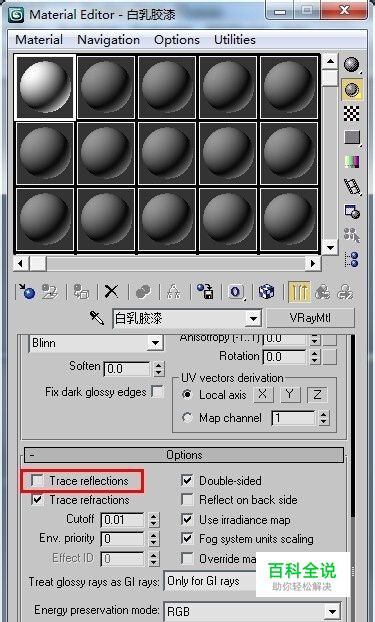
Task: Click the Put to Library icon
Action: point(205,292)
